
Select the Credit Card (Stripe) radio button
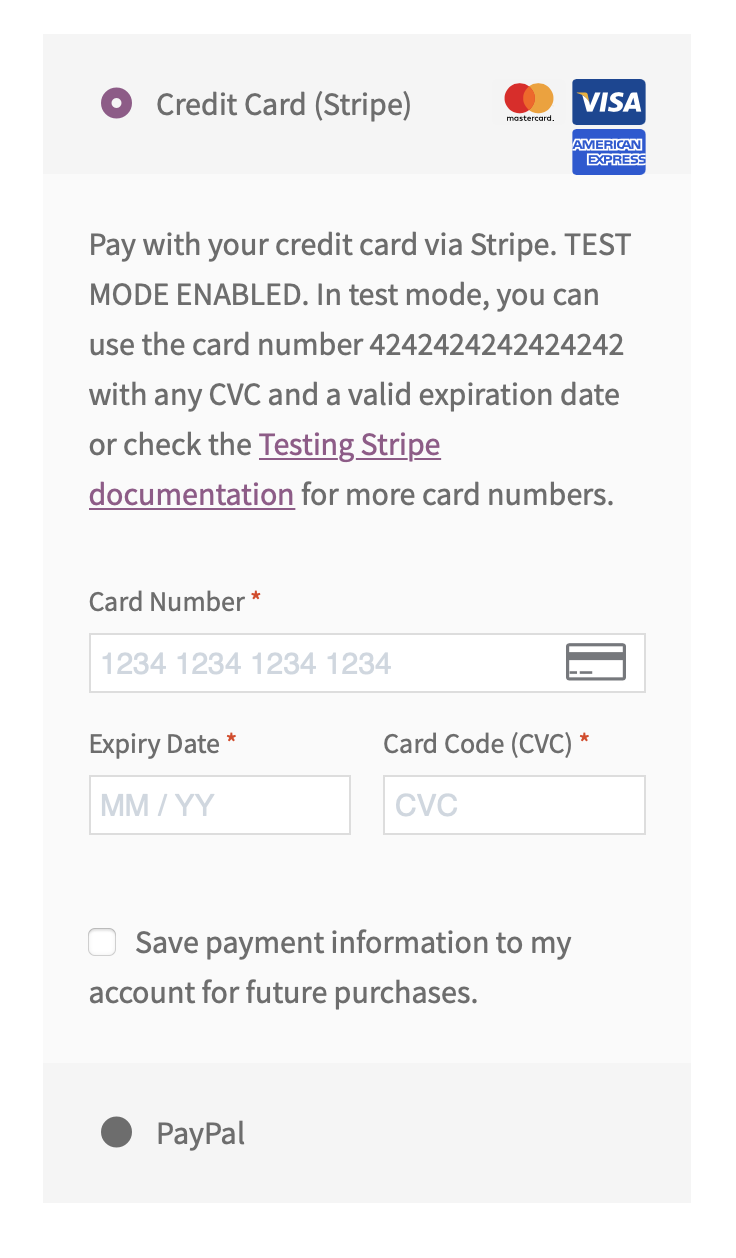coord(117,103)
